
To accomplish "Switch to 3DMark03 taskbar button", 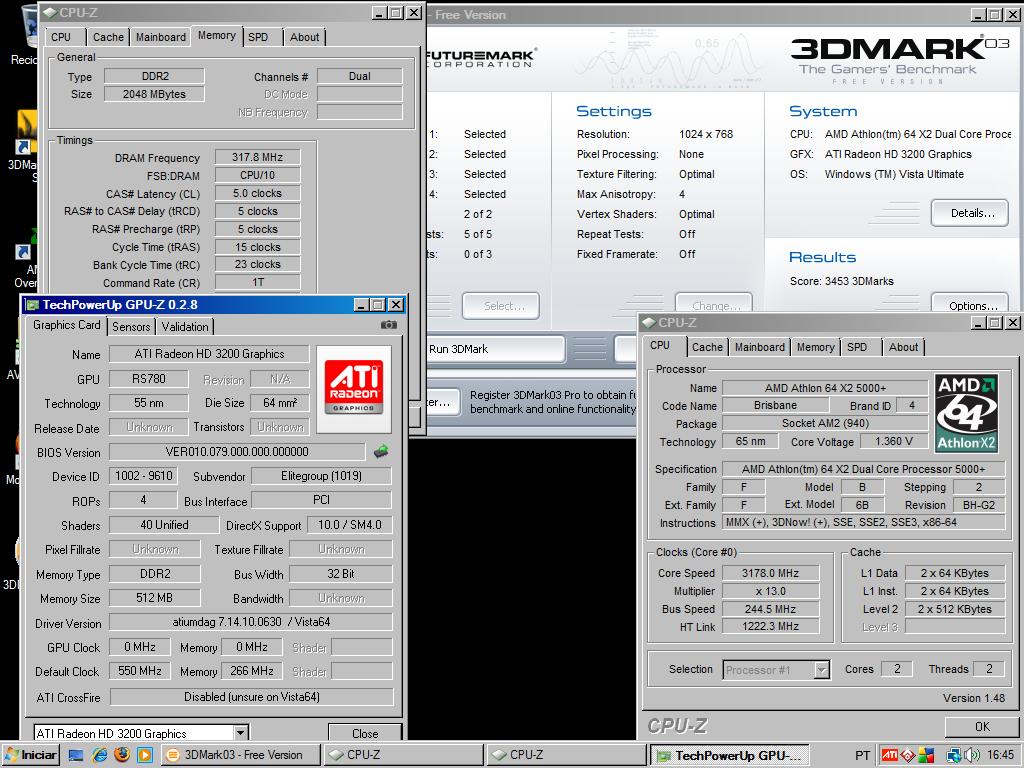I will (241, 755).
